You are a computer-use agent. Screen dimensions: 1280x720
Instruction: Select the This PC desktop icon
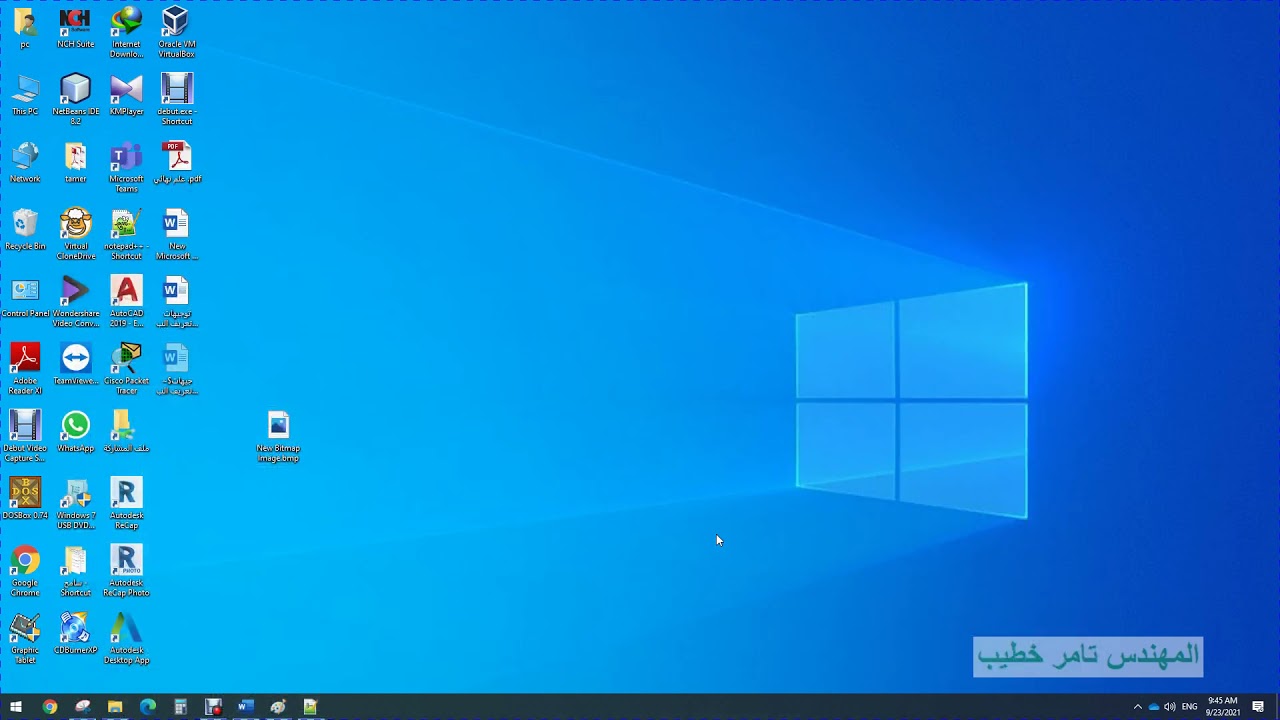pos(25,95)
